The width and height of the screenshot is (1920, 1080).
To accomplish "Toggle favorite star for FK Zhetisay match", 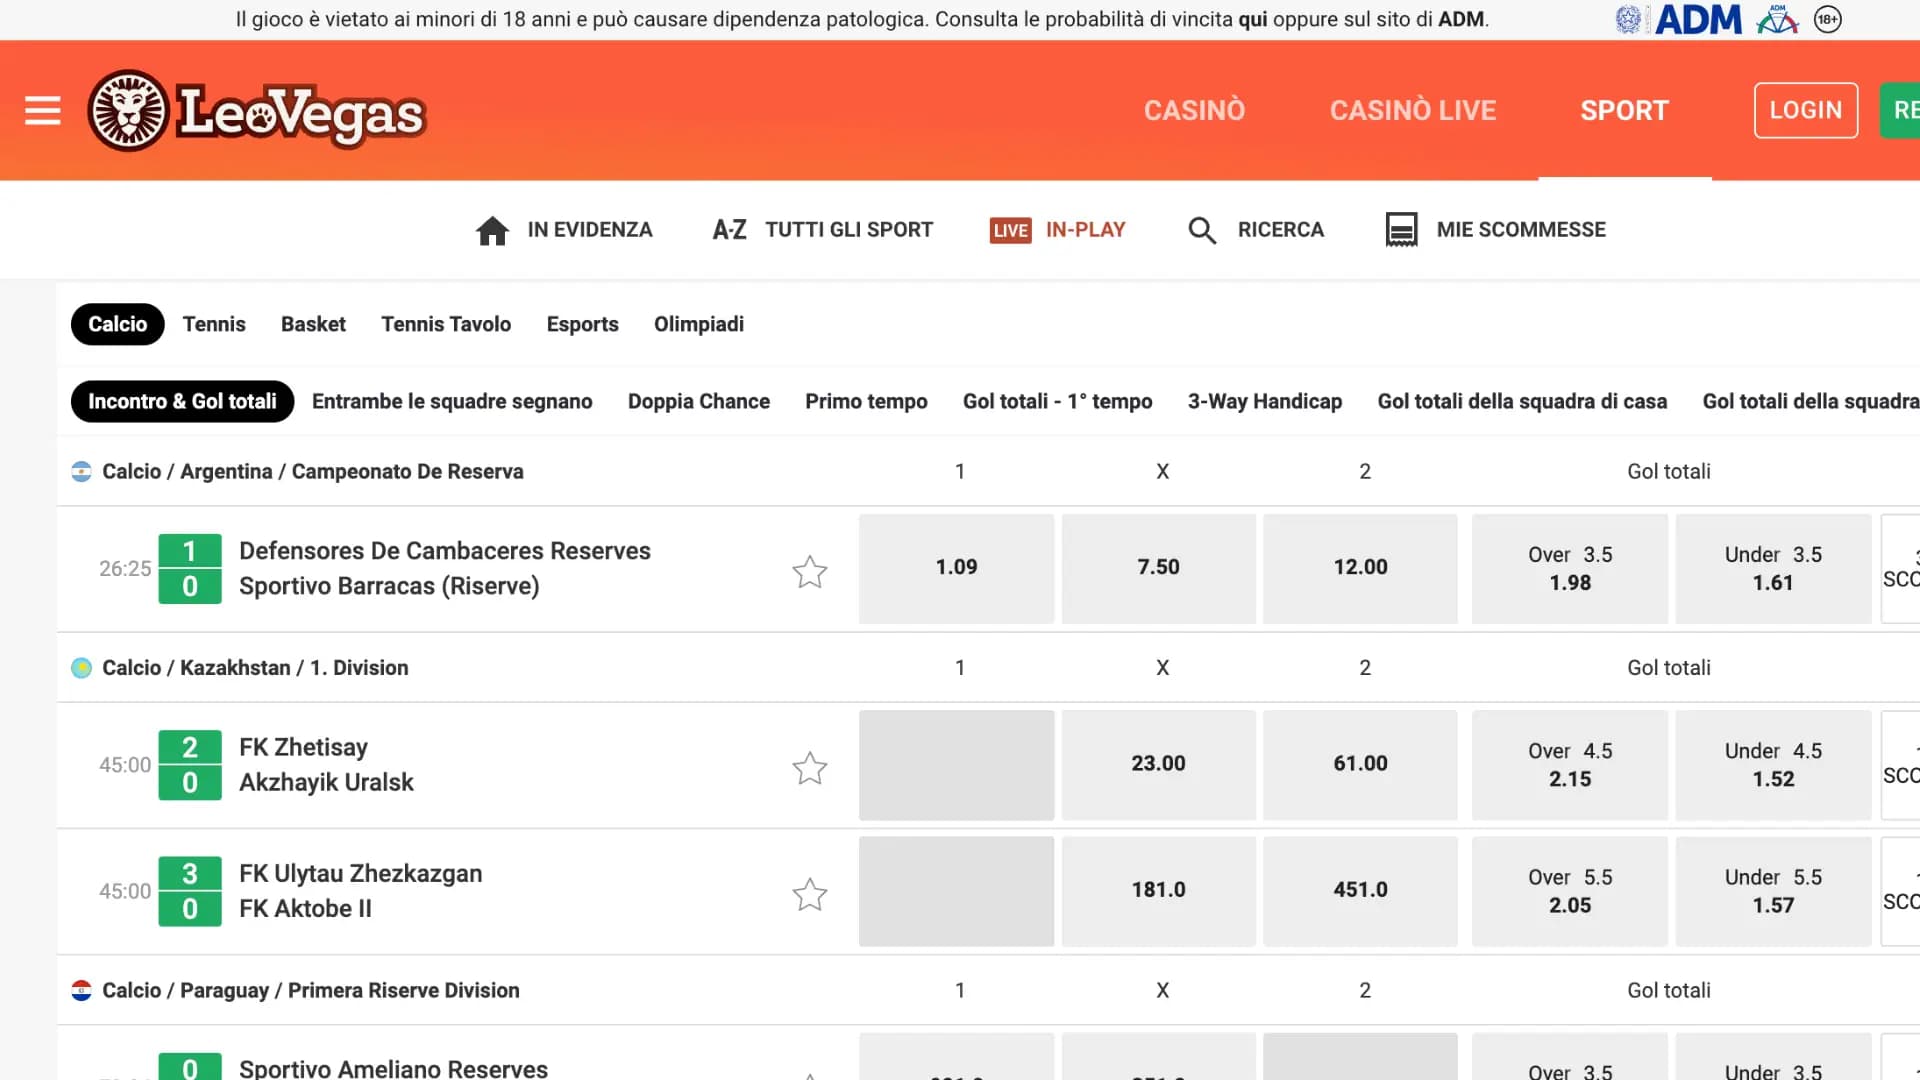I will pyautogui.click(x=810, y=767).
